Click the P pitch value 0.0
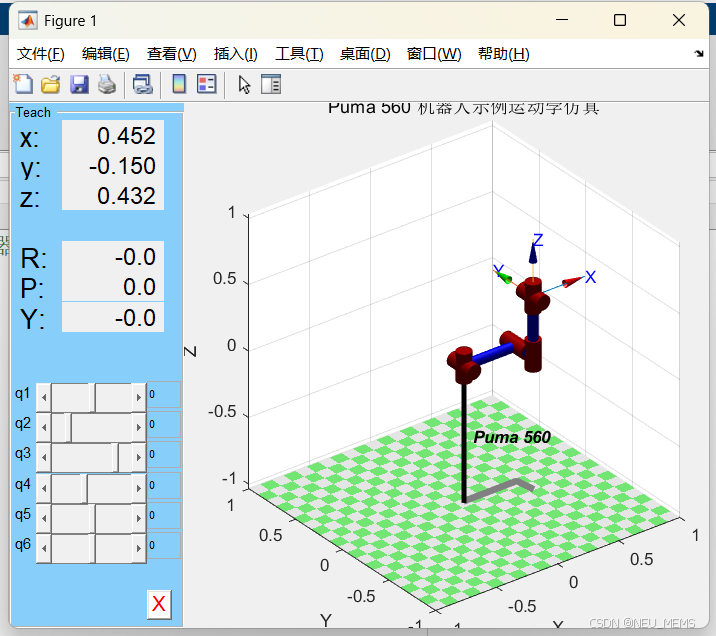The height and width of the screenshot is (636, 716). (113, 287)
